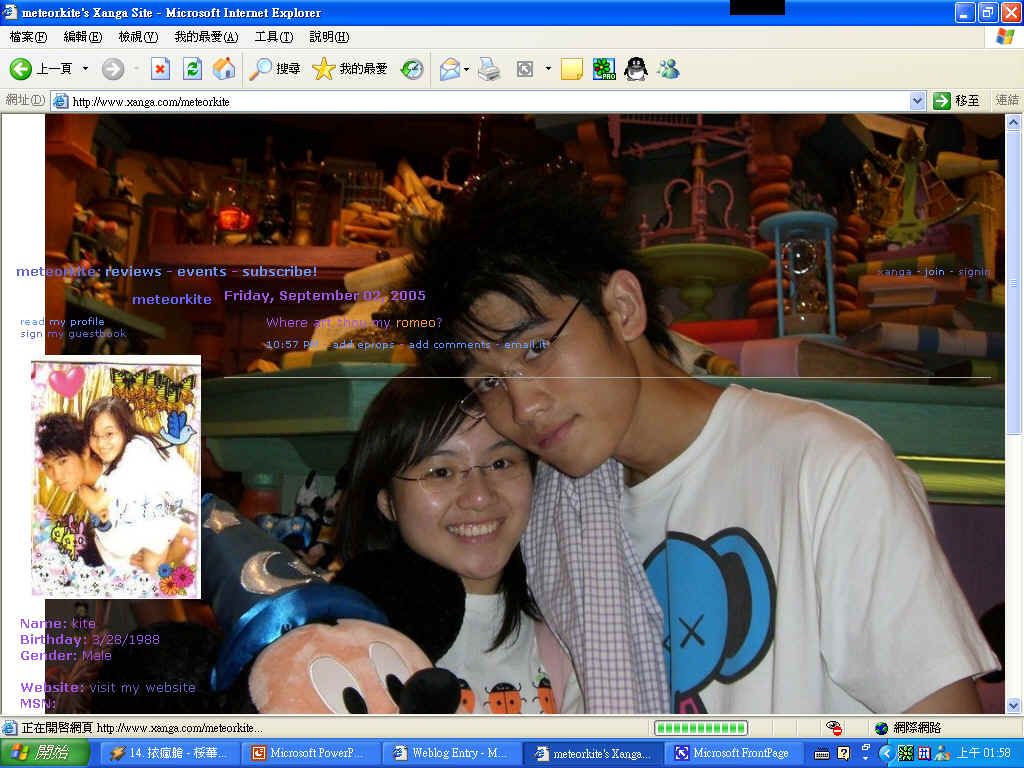This screenshot has height=768, width=1024.
Task: Open the Mail button dropdown arrow
Action: coord(466,69)
